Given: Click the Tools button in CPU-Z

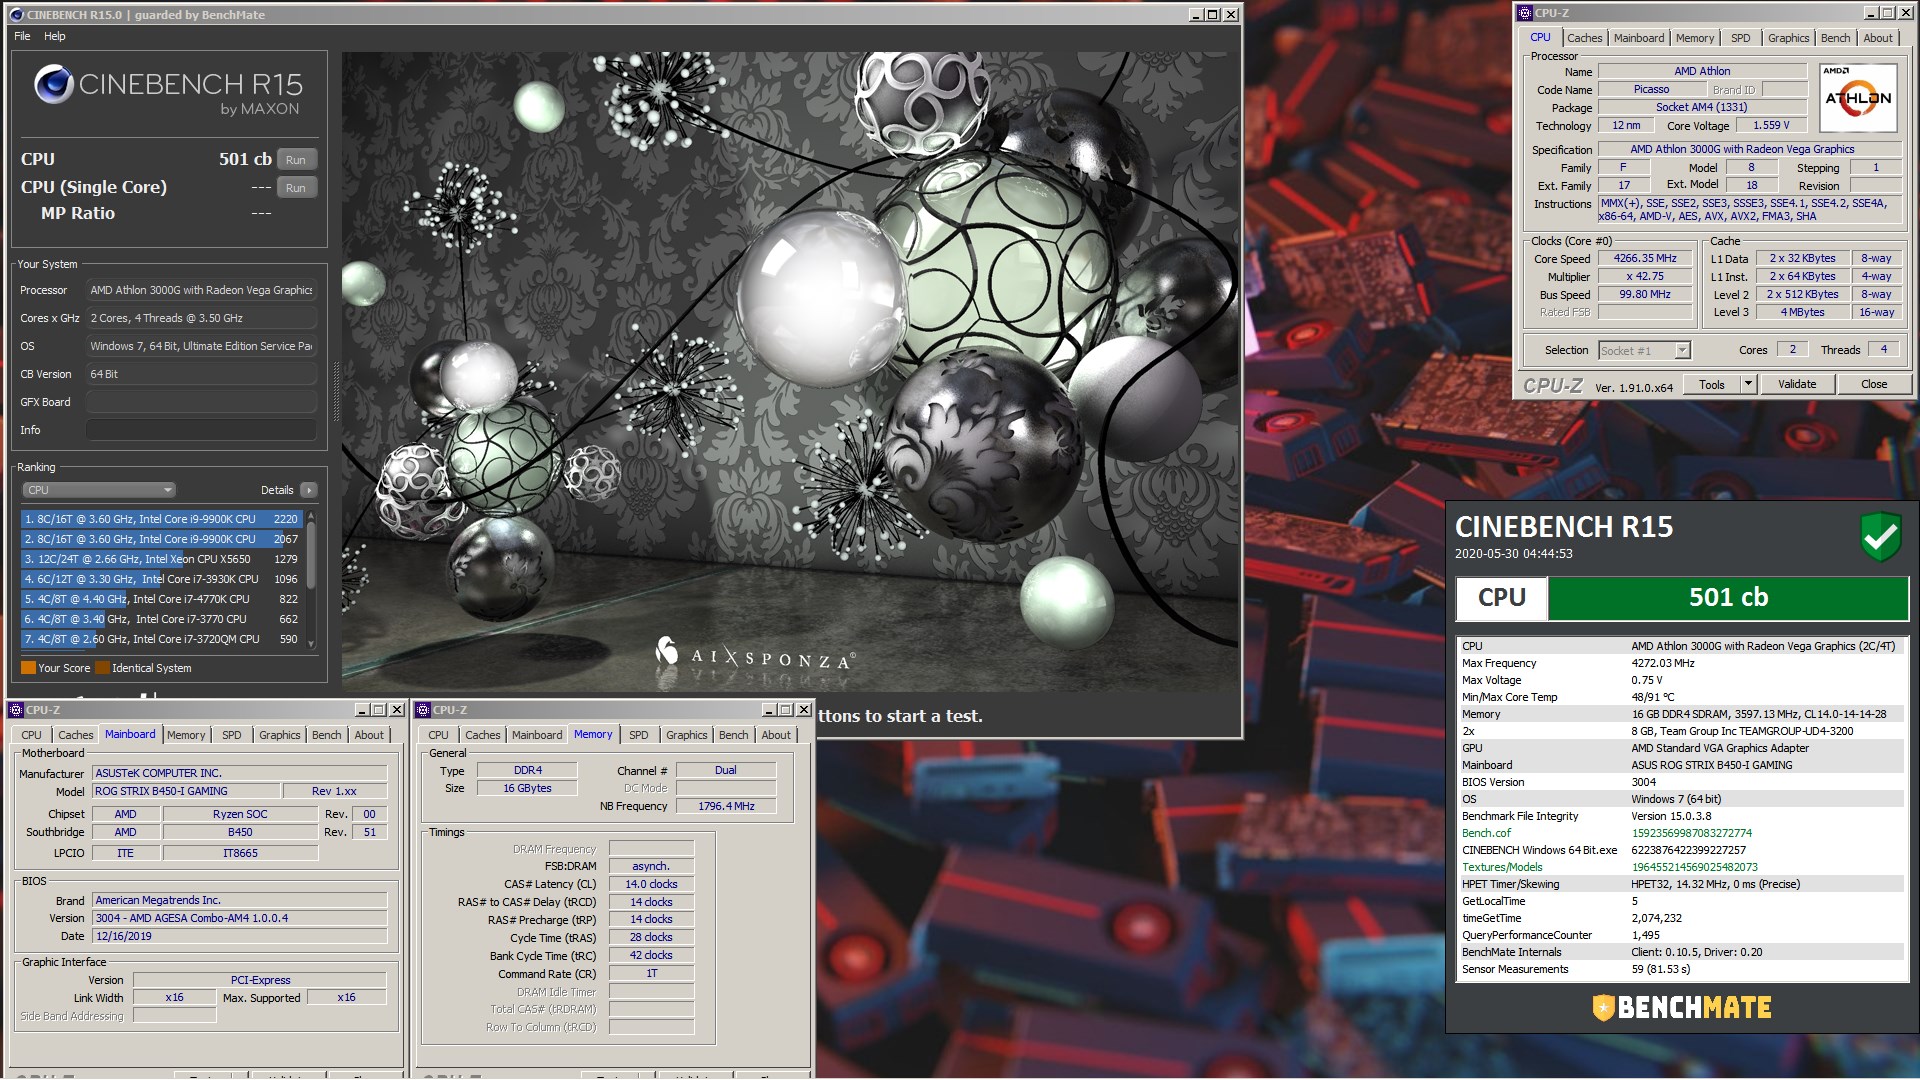Looking at the screenshot, I should click(1712, 384).
